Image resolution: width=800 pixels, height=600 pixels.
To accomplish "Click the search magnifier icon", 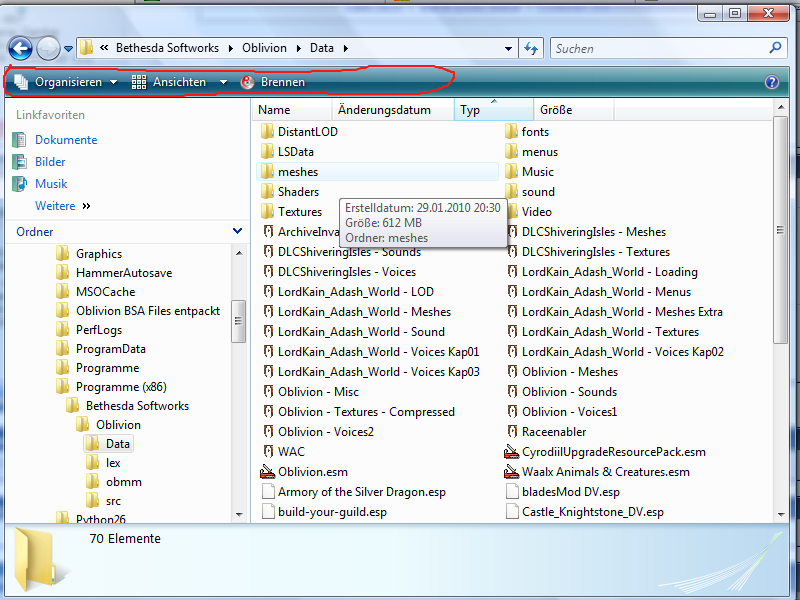I will (x=775, y=48).
